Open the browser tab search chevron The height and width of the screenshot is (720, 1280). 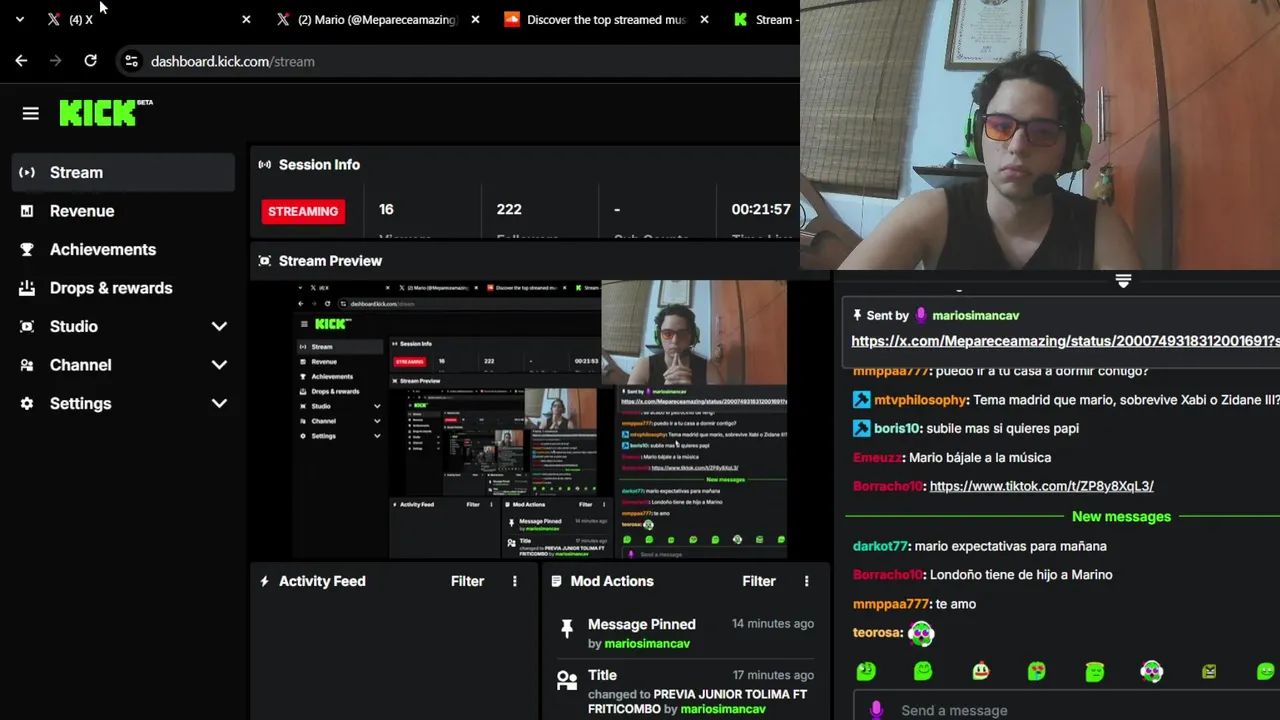(19, 19)
